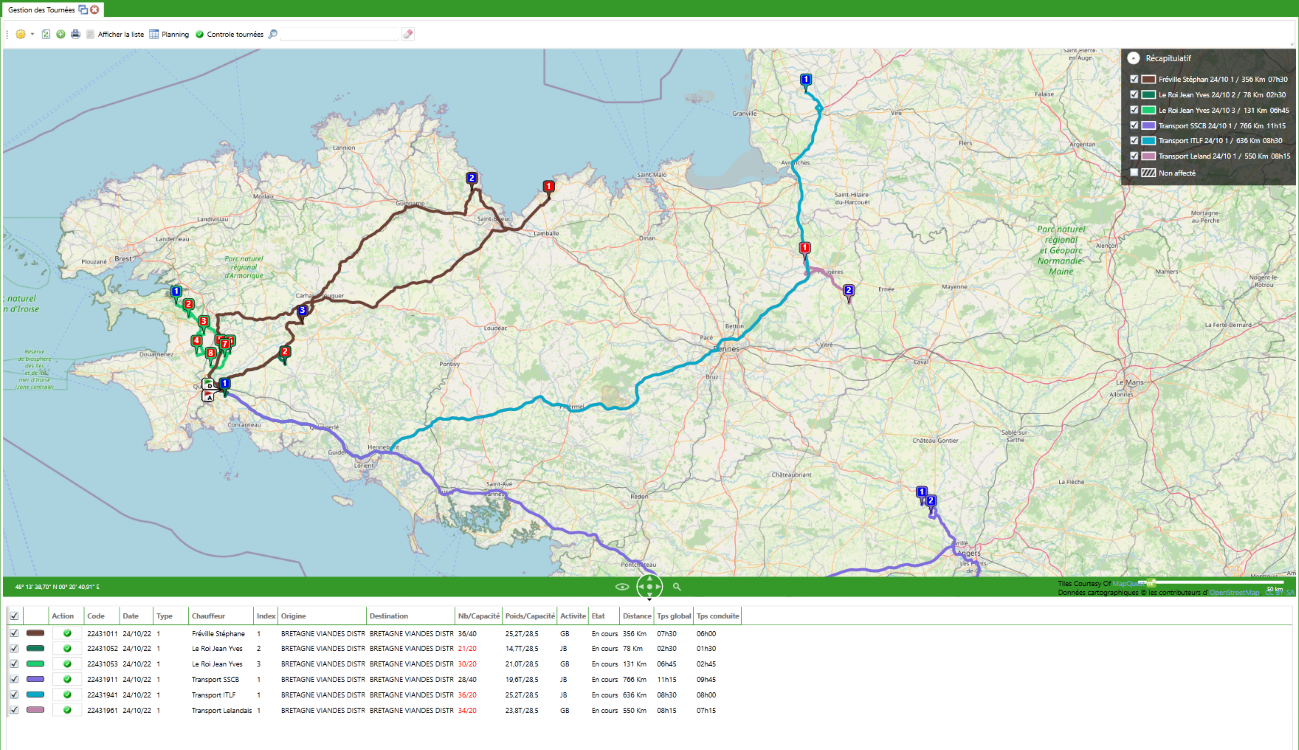Uncheck Transport ITLF legend checkbox
Screen dimensions: 1299x750
coord(1133,141)
